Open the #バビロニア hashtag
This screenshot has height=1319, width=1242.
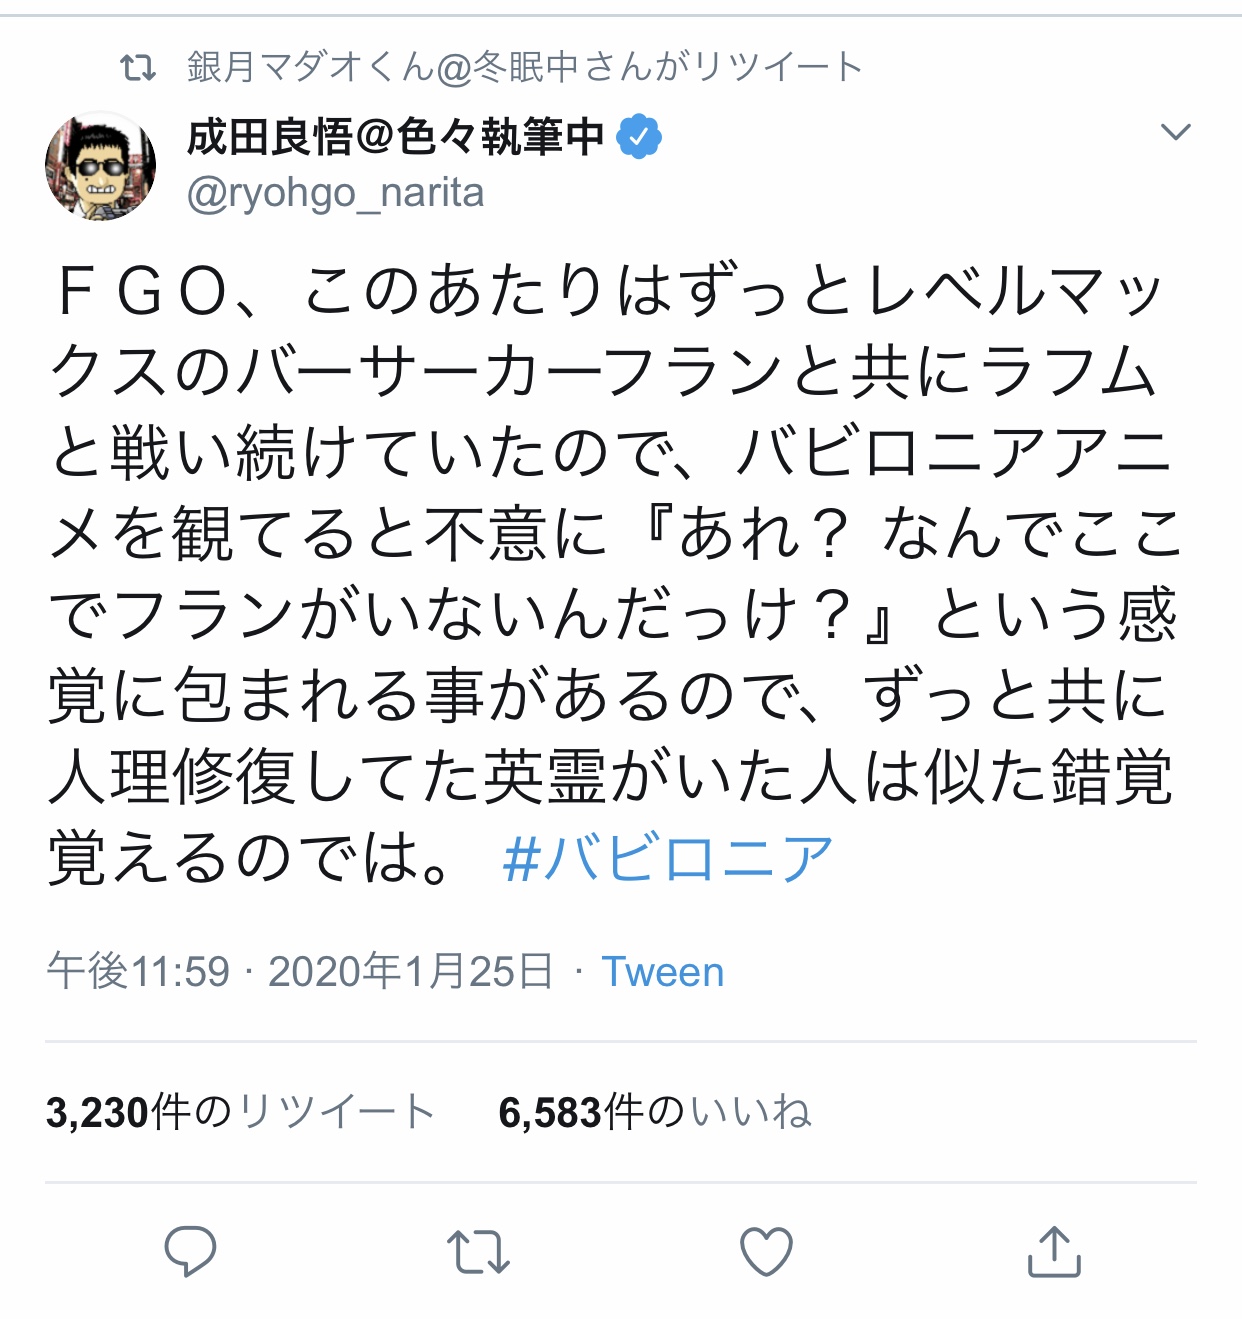[668, 859]
